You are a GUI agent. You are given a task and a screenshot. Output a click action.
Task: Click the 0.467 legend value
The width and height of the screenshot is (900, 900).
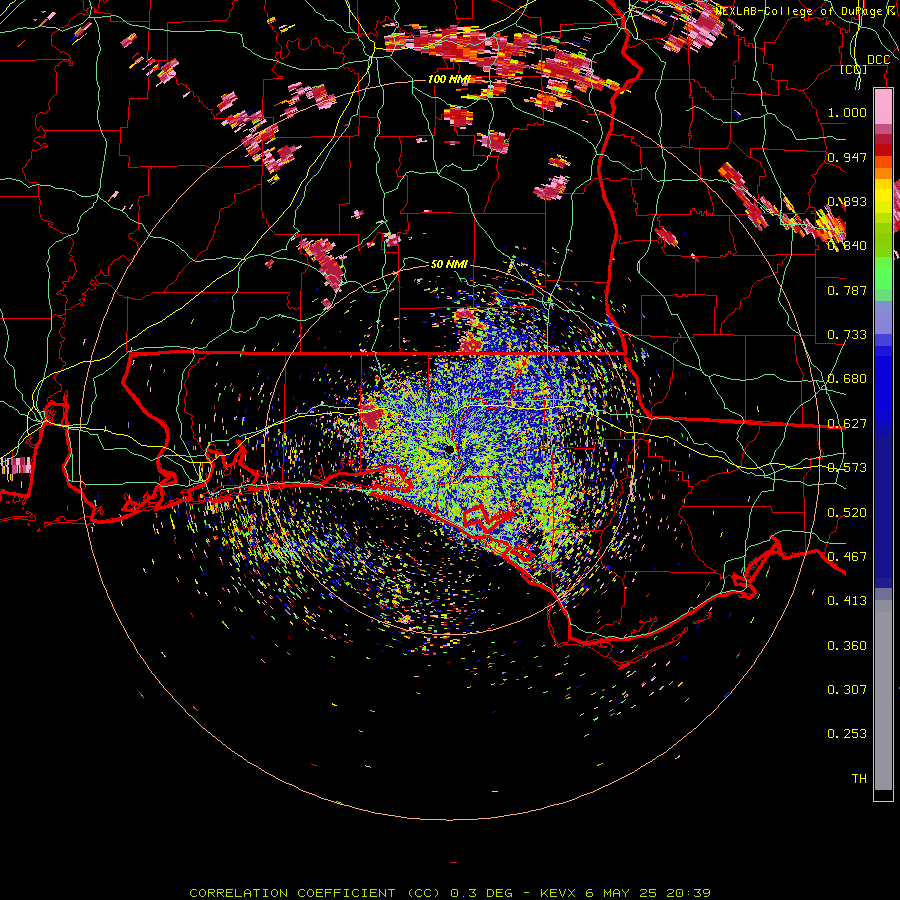(847, 557)
